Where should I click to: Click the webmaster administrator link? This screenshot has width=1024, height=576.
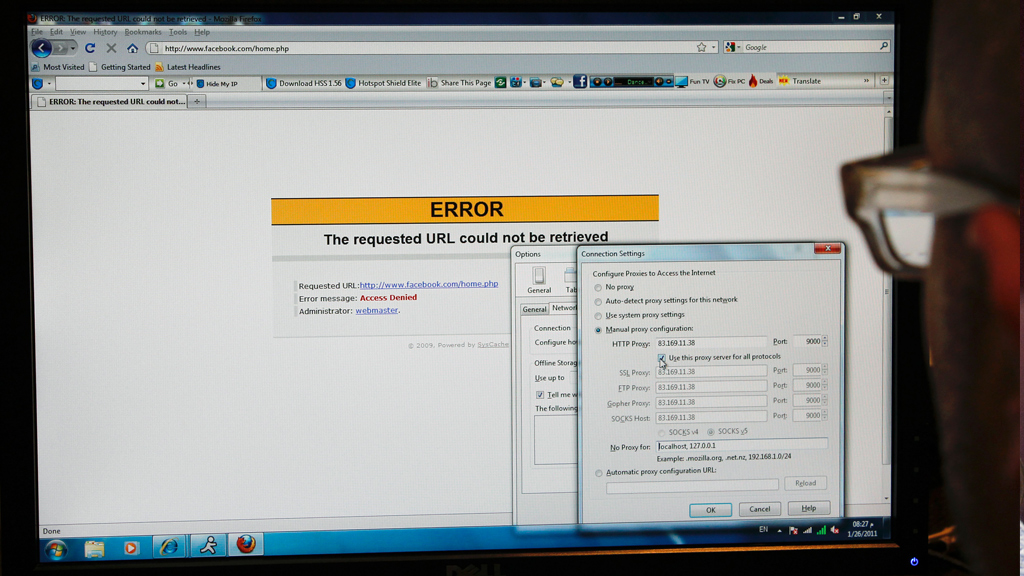coord(377,311)
